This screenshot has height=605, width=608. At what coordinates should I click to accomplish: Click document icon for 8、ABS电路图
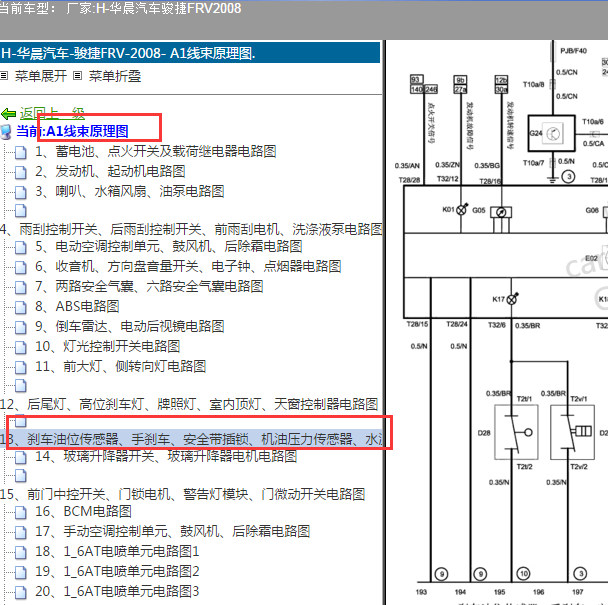(x=21, y=307)
